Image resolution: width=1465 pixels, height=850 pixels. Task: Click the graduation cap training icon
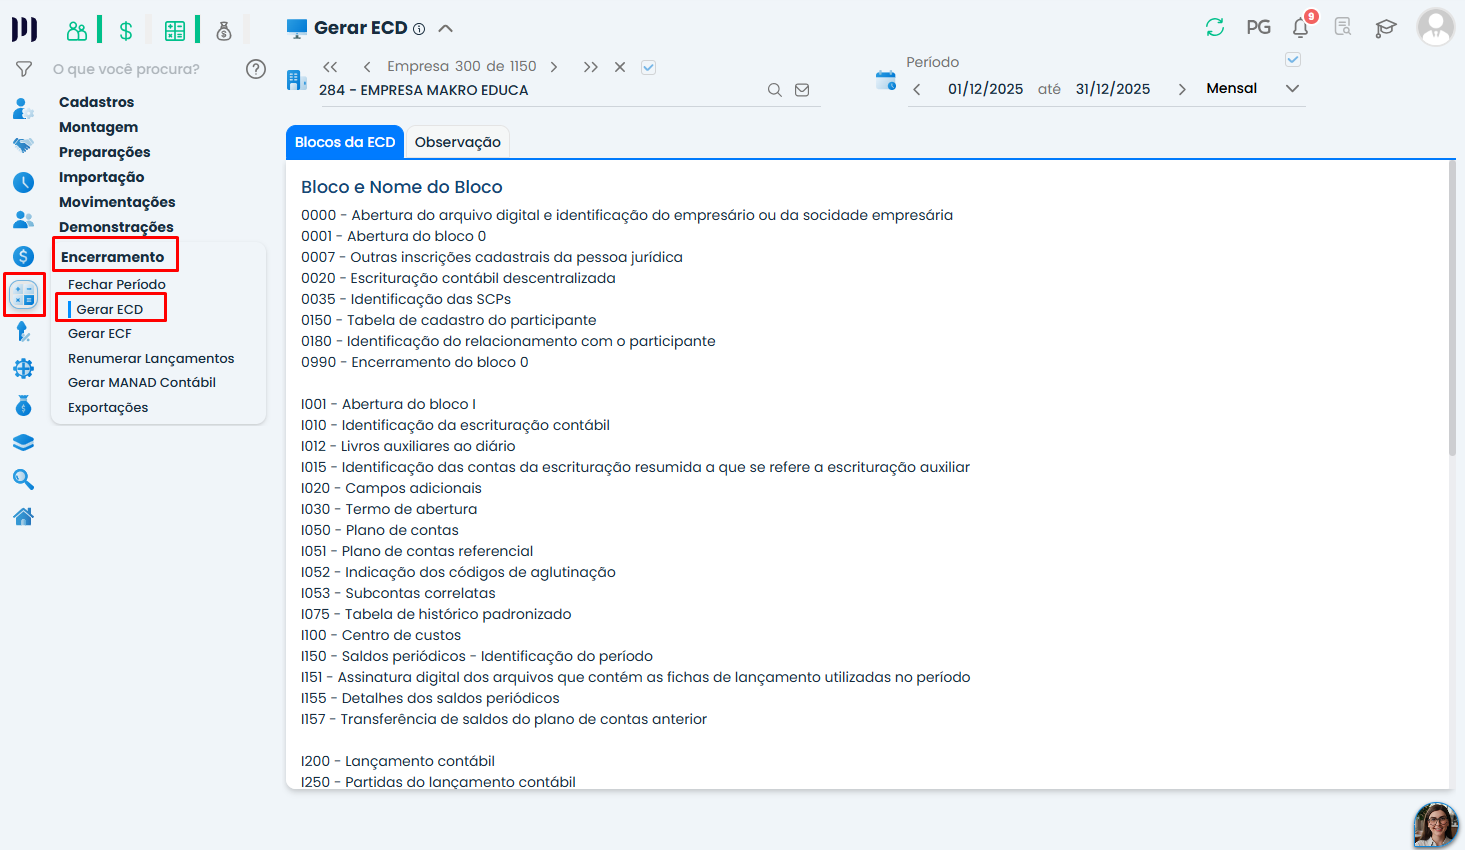pyautogui.click(x=1385, y=28)
